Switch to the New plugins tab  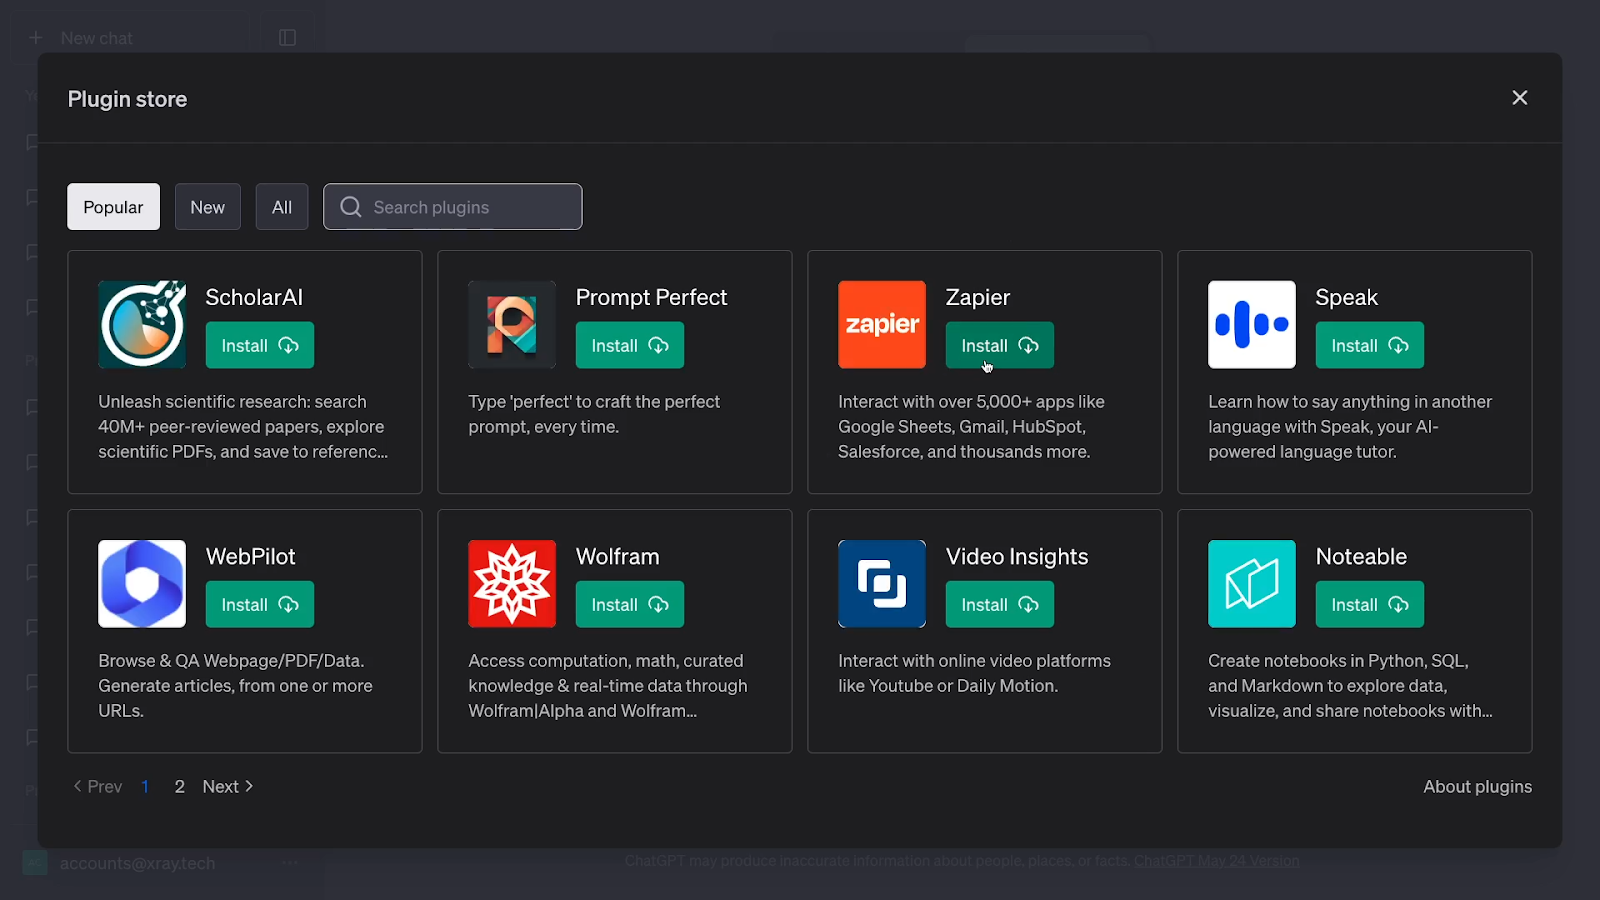tap(208, 207)
